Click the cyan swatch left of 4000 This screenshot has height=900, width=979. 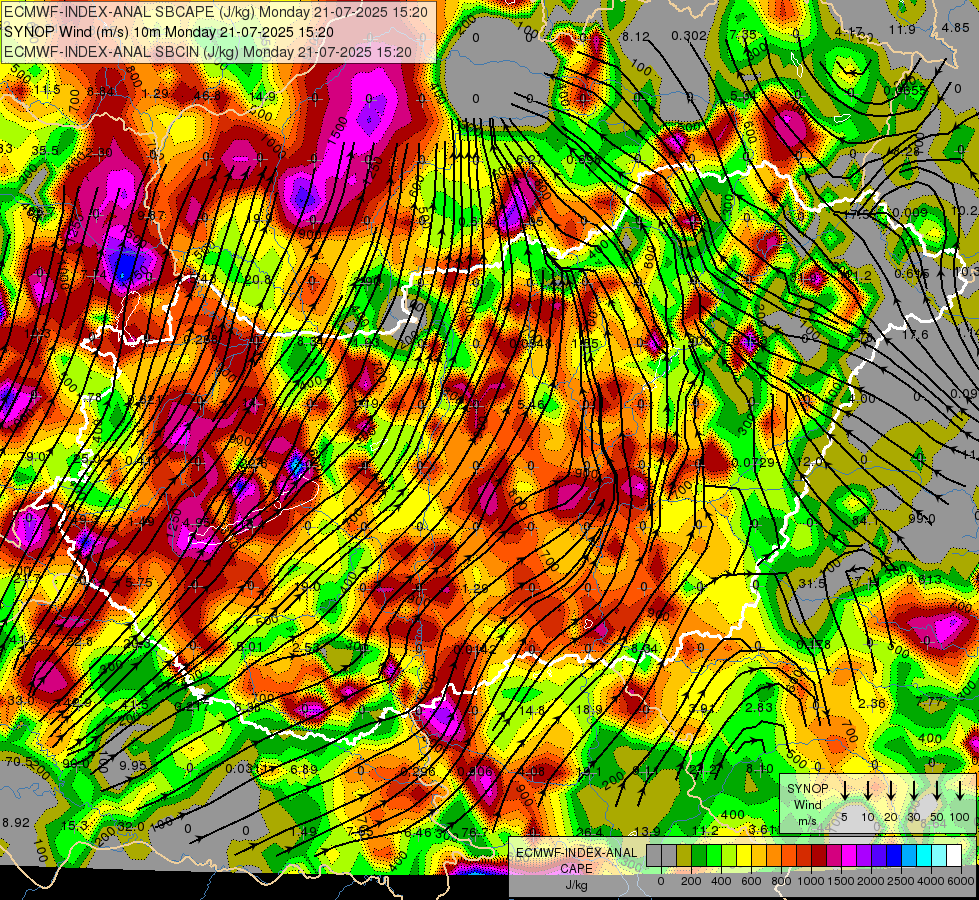pos(923,855)
